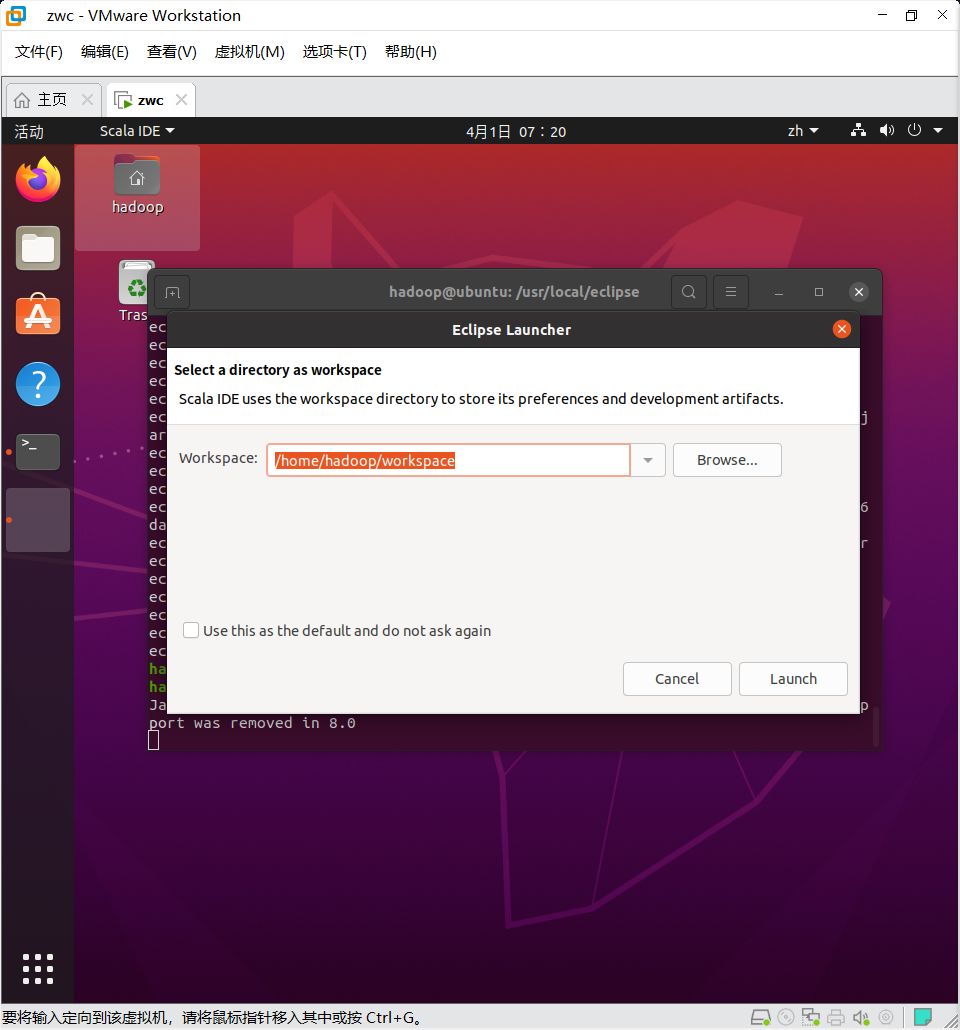
Task: Open the terminal hamburger menu
Action: (731, 292)
